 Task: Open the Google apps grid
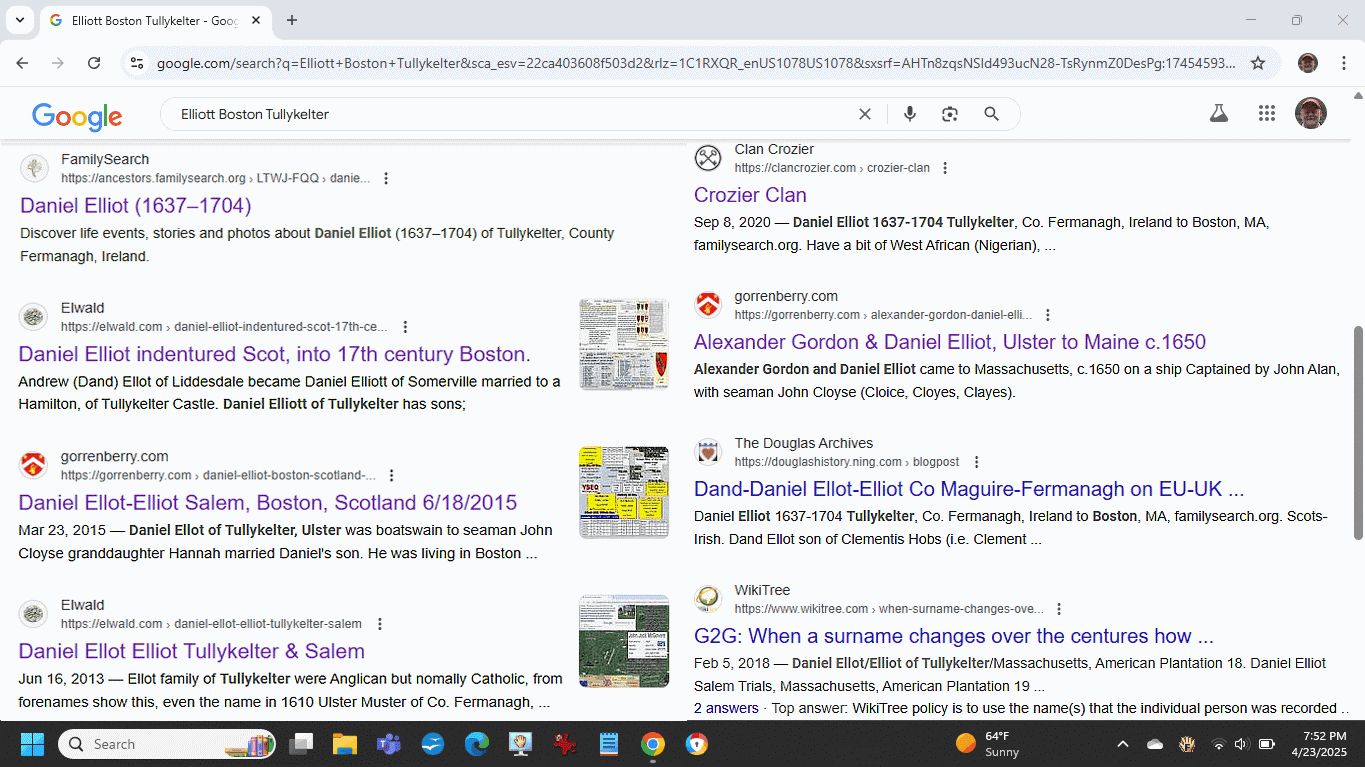[x=1267, y=113]
